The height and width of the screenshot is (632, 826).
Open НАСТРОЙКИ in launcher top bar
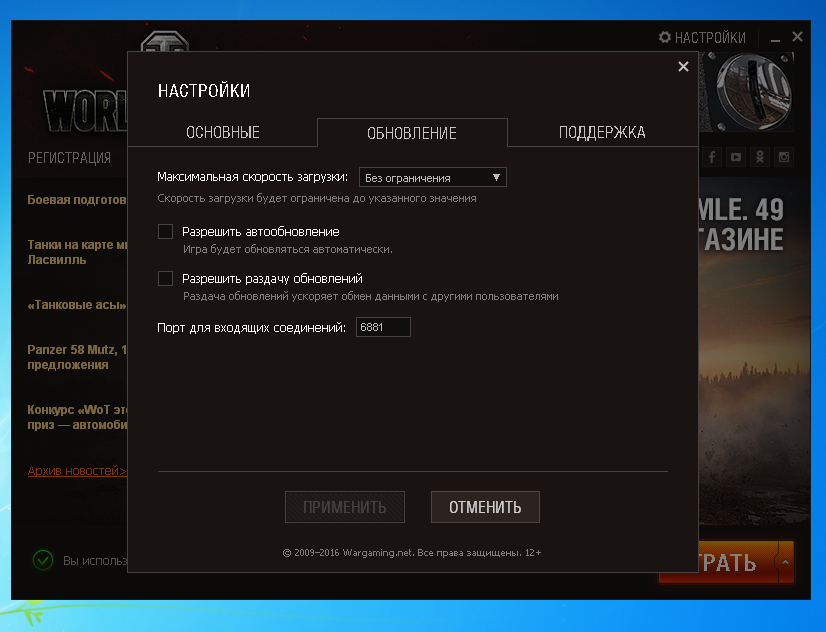[702, 37]
